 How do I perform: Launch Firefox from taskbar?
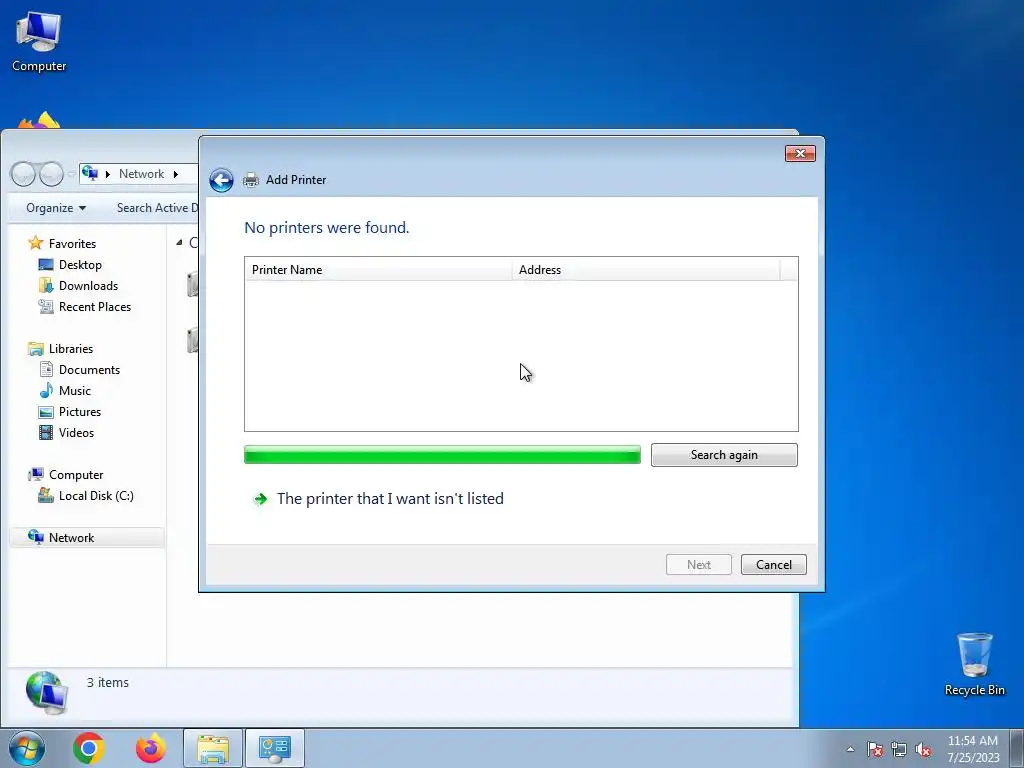[151, 748]
